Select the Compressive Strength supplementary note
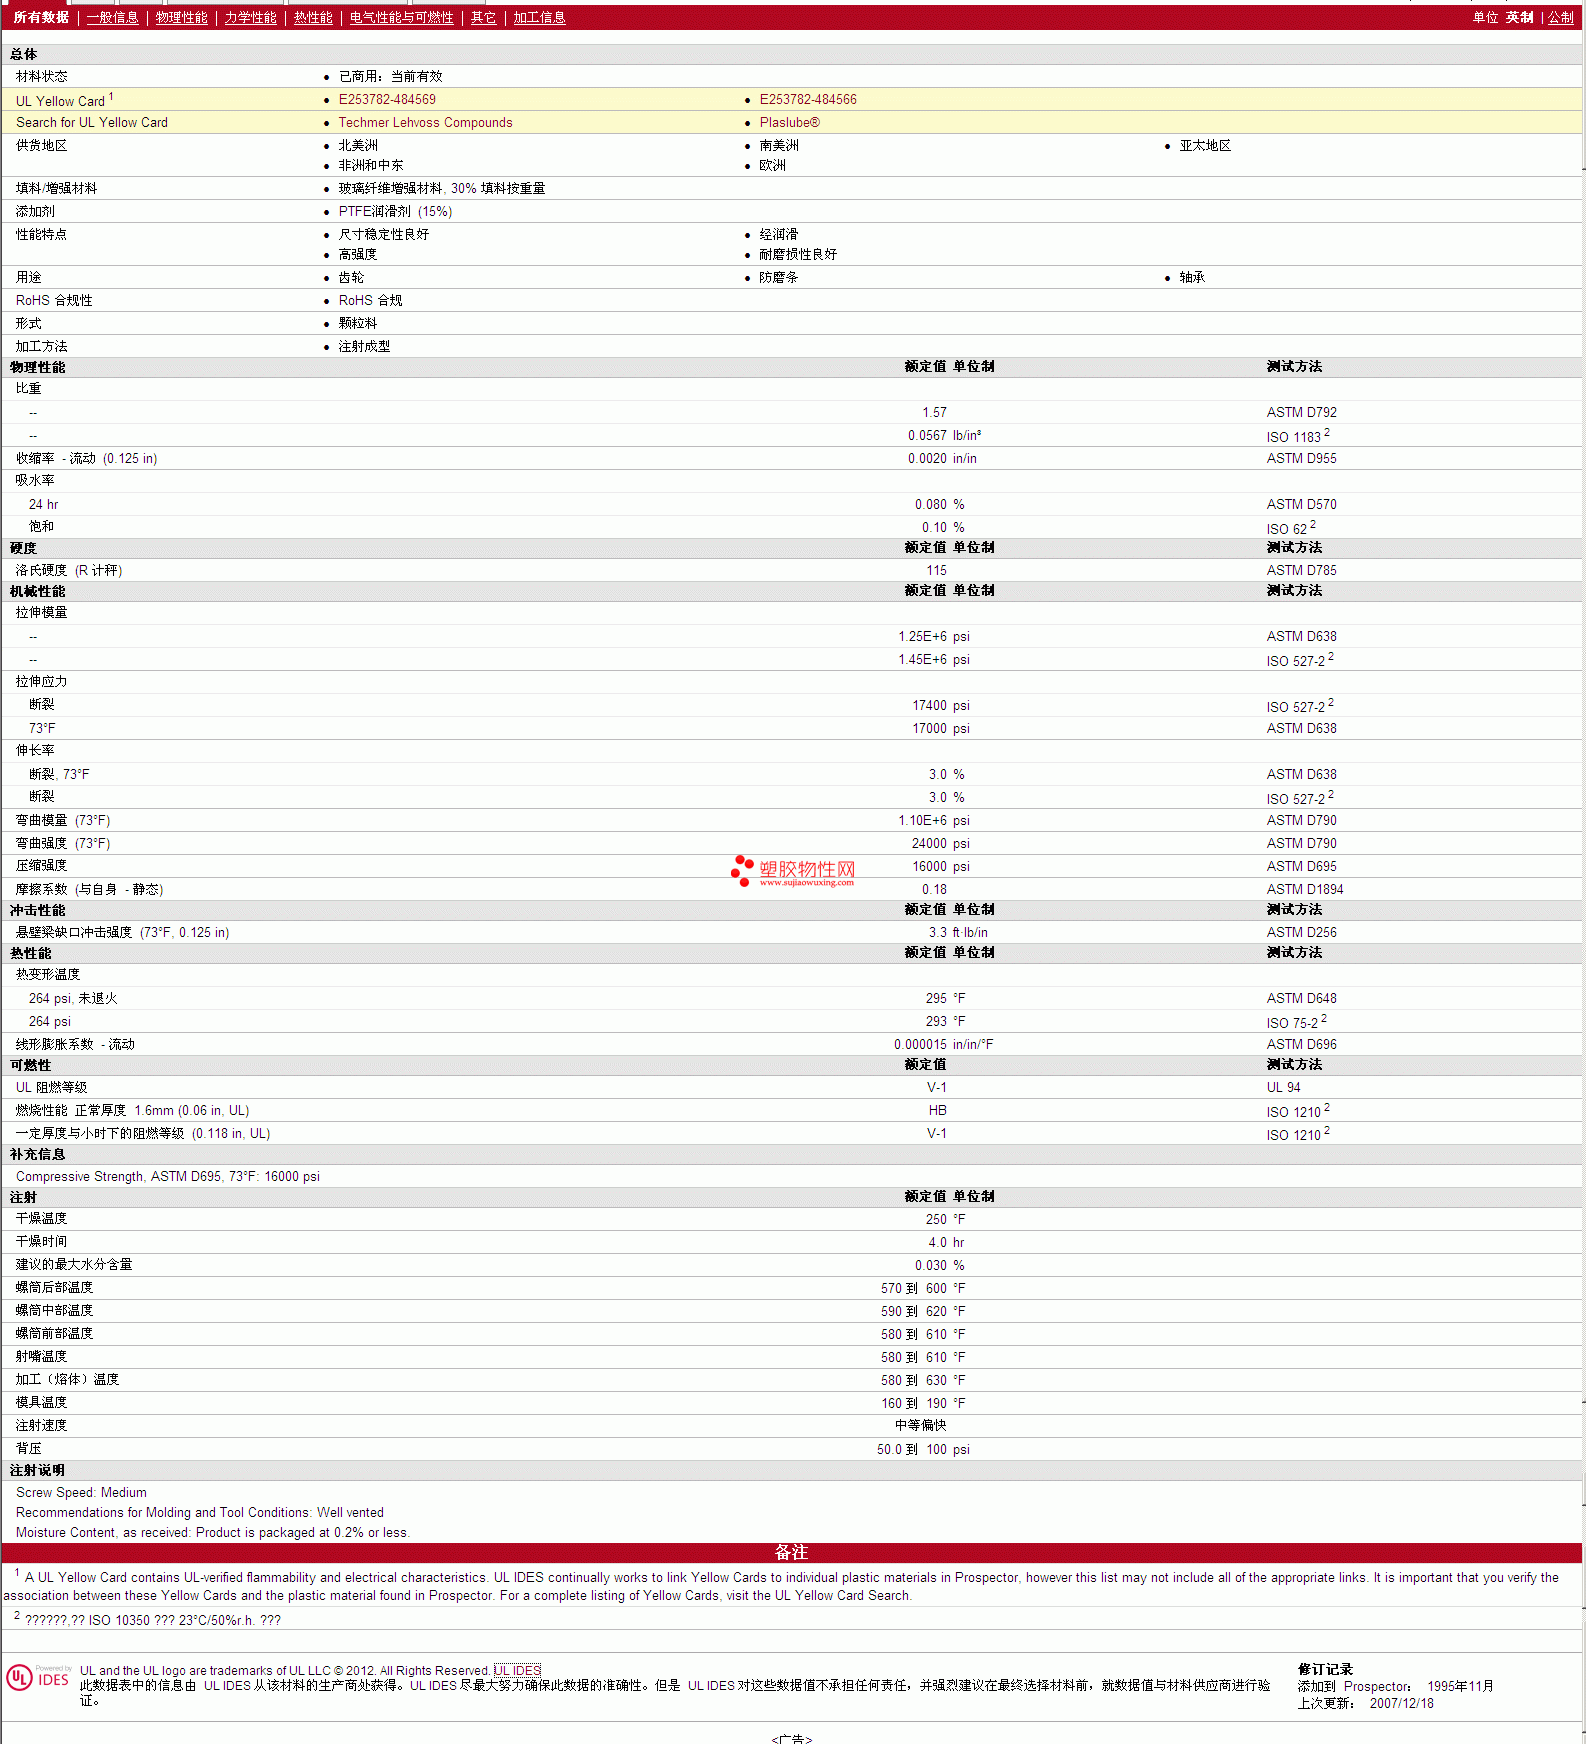 (x=168, y=1176)
